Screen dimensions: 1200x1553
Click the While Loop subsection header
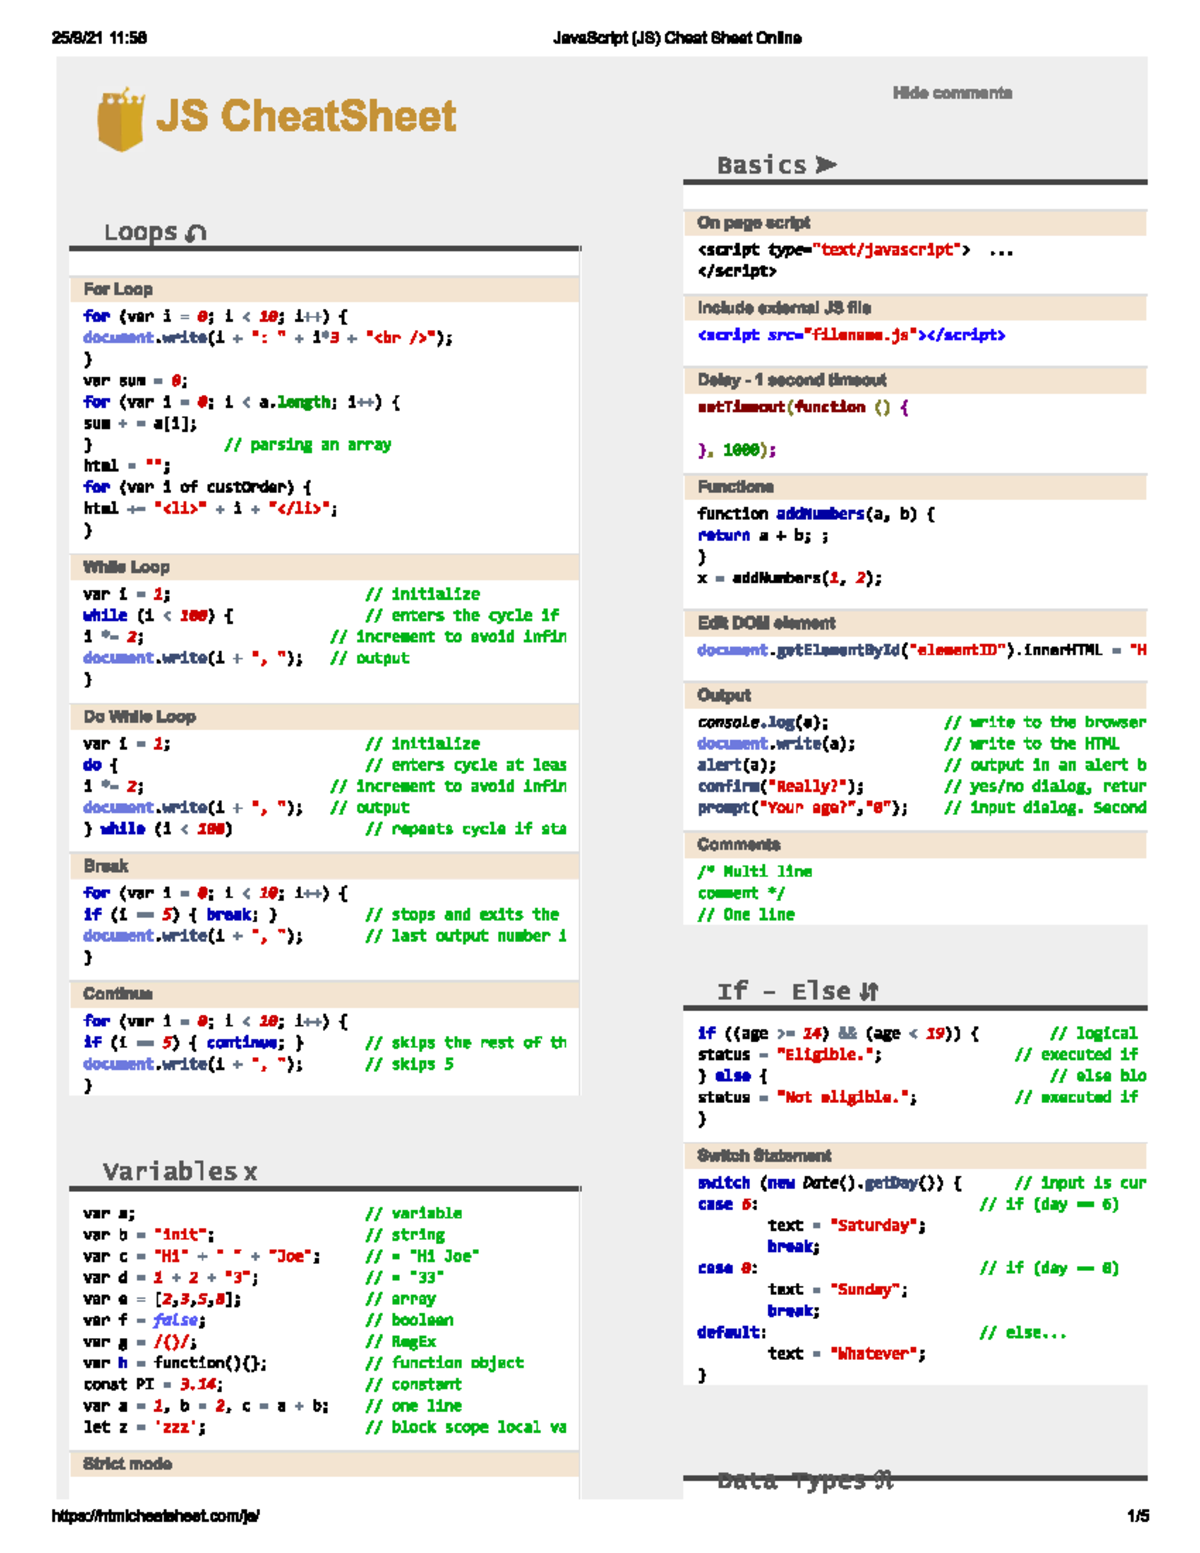pos(324,567)
